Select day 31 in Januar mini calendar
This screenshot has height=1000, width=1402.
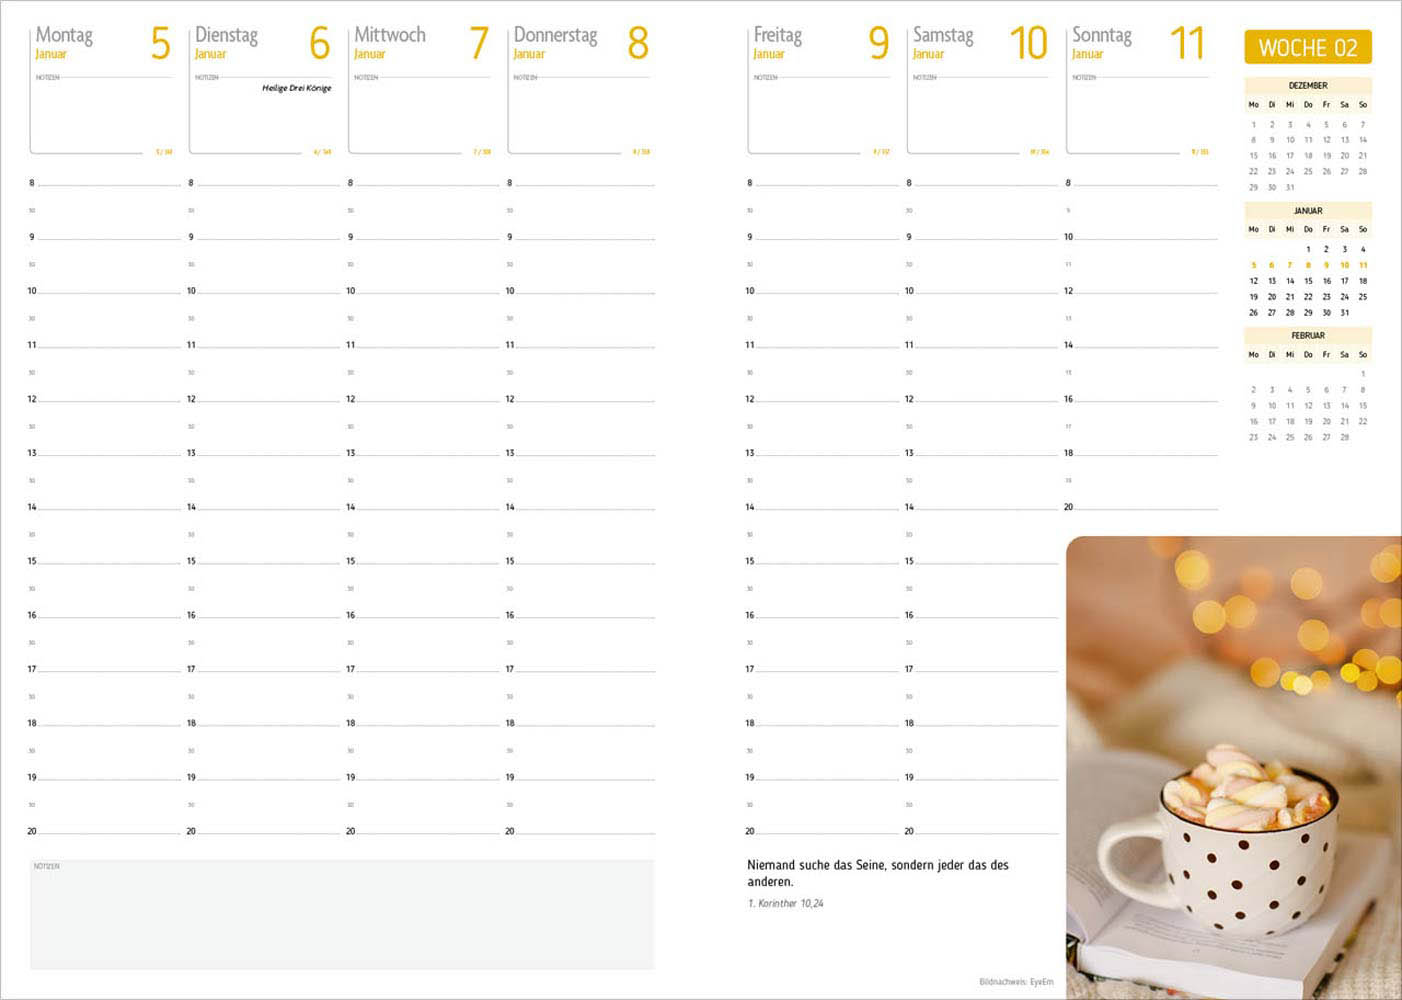pos(1344,313)
